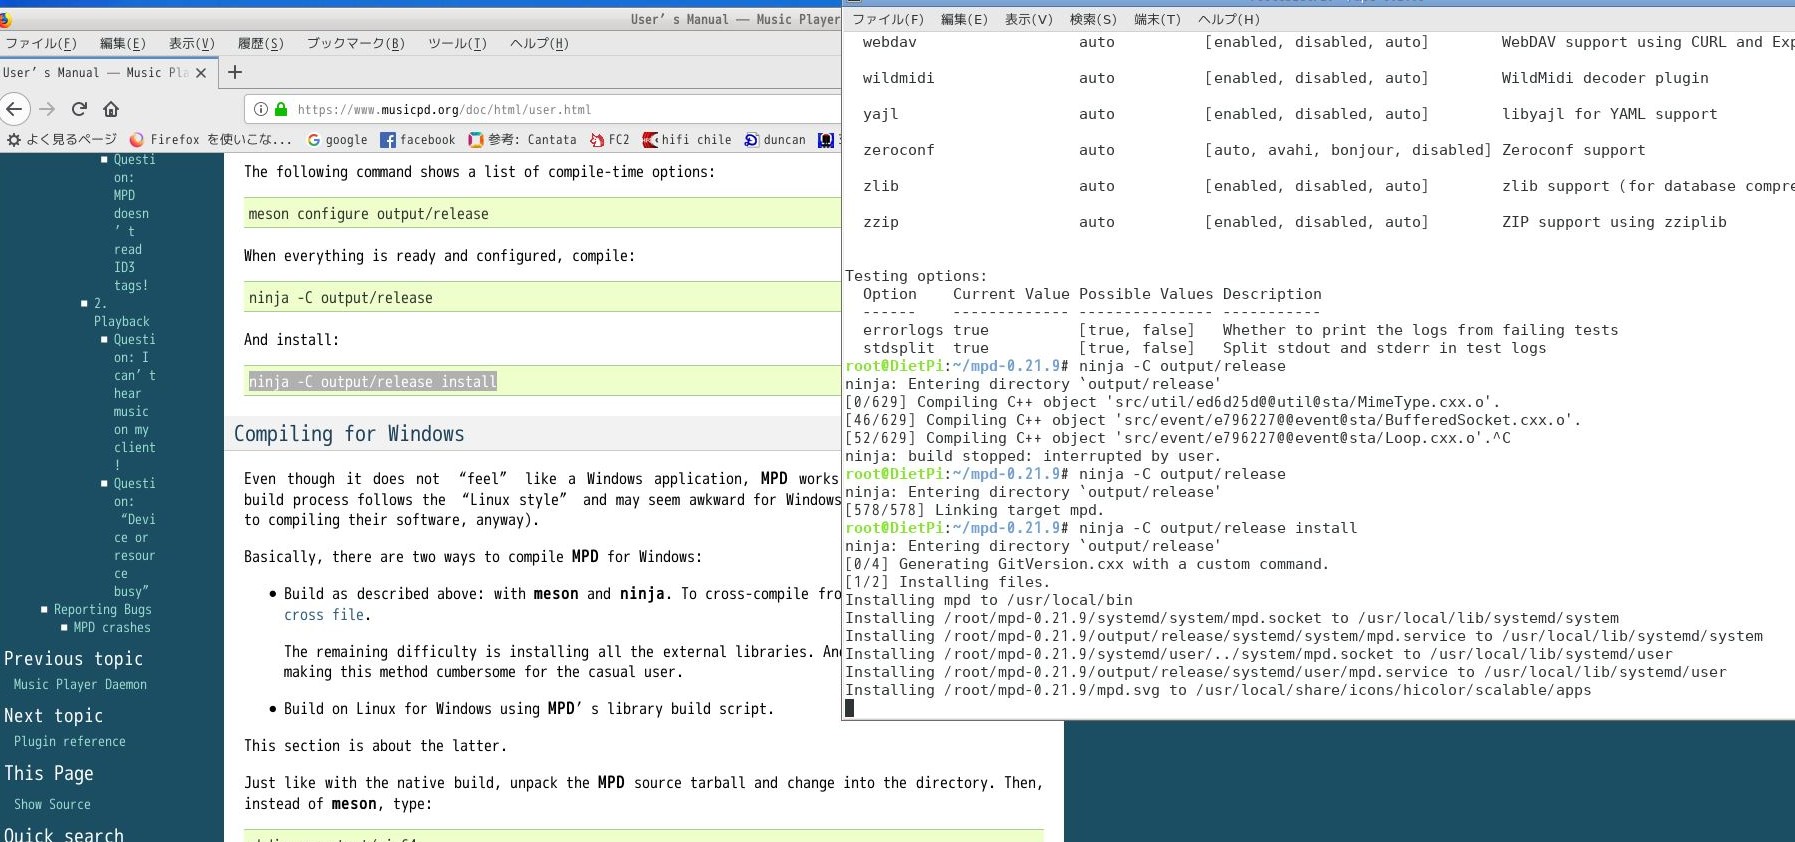Reload the MPD manual page
The image size is (1795, 842).
(x=80, y=109)
